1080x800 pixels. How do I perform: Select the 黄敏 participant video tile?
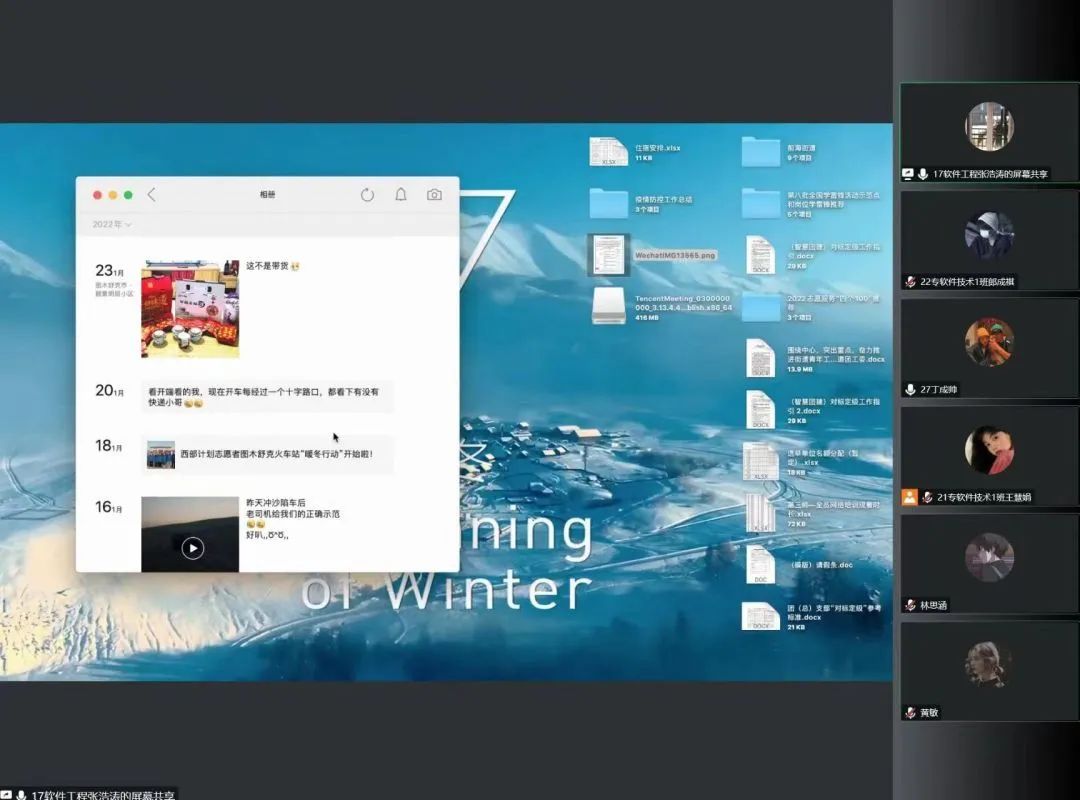989,670
